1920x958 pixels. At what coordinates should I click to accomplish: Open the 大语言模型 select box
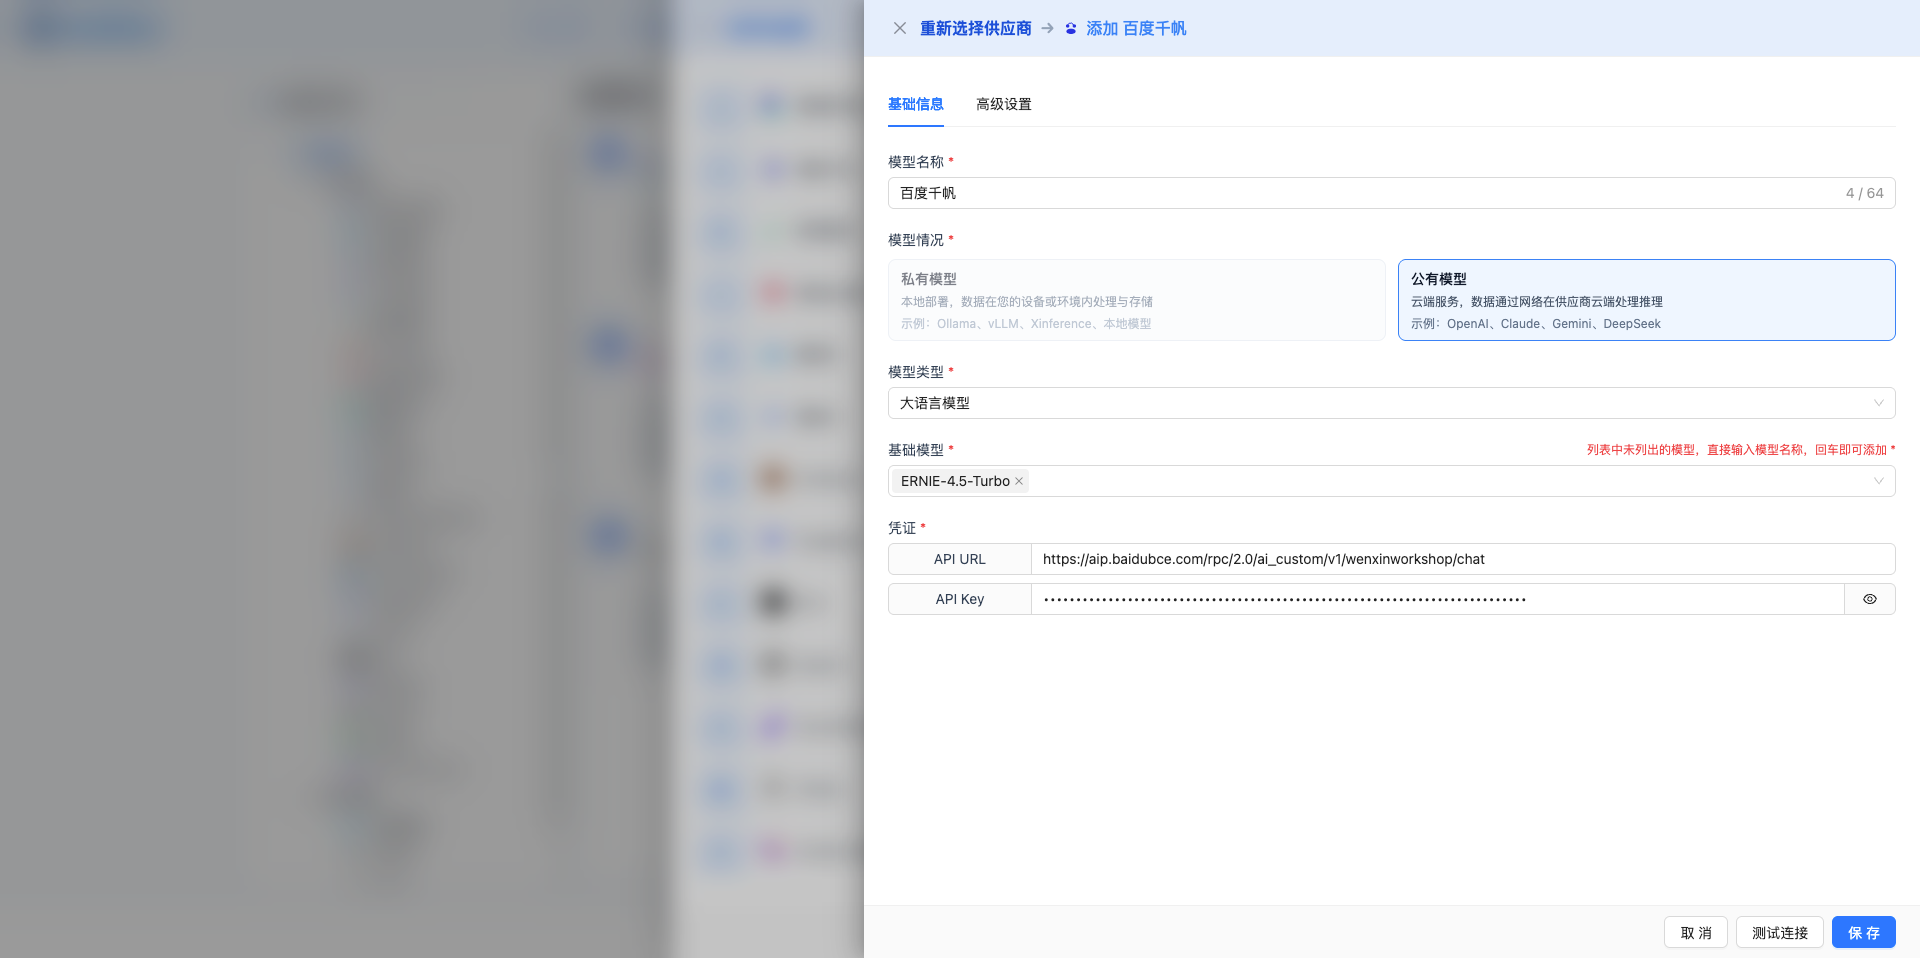coord(1380,403)
